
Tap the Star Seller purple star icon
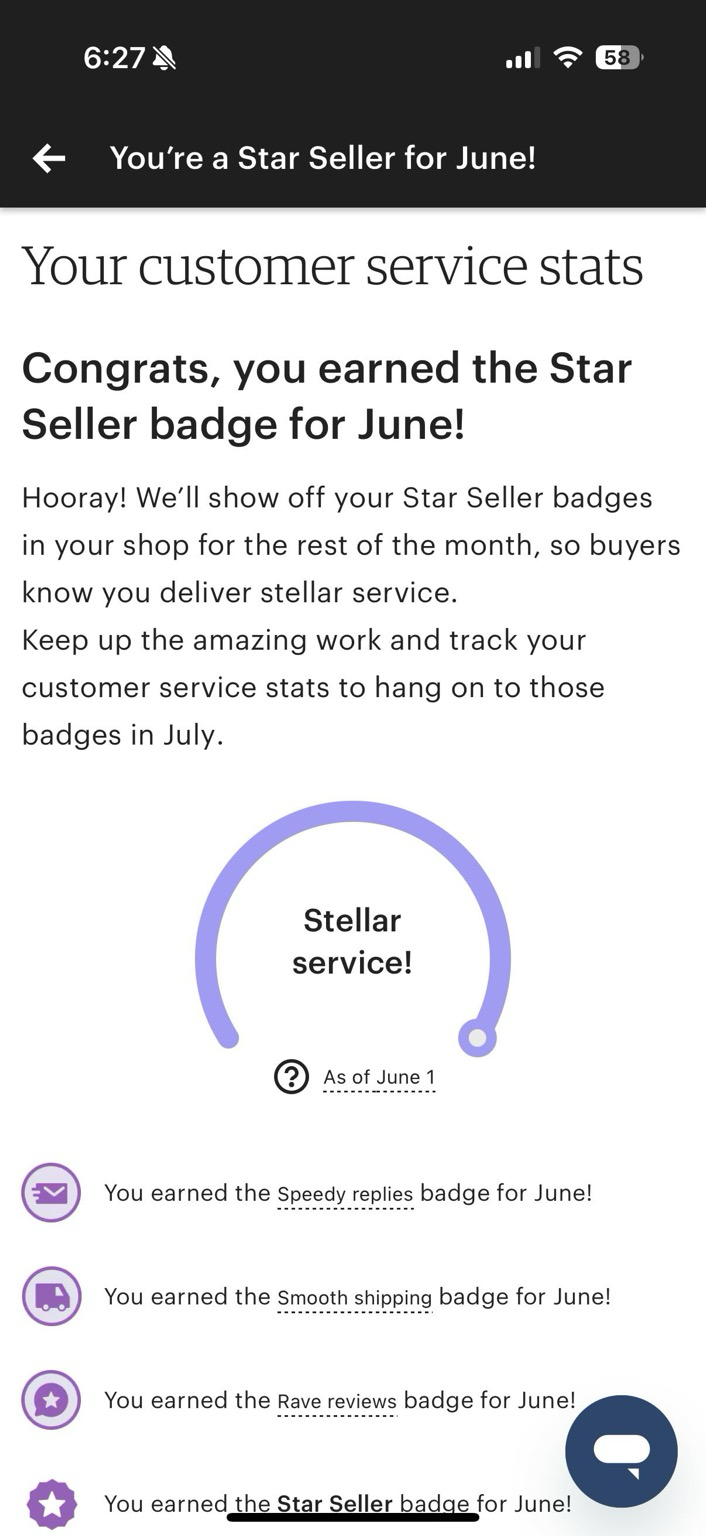(51, 1504)
